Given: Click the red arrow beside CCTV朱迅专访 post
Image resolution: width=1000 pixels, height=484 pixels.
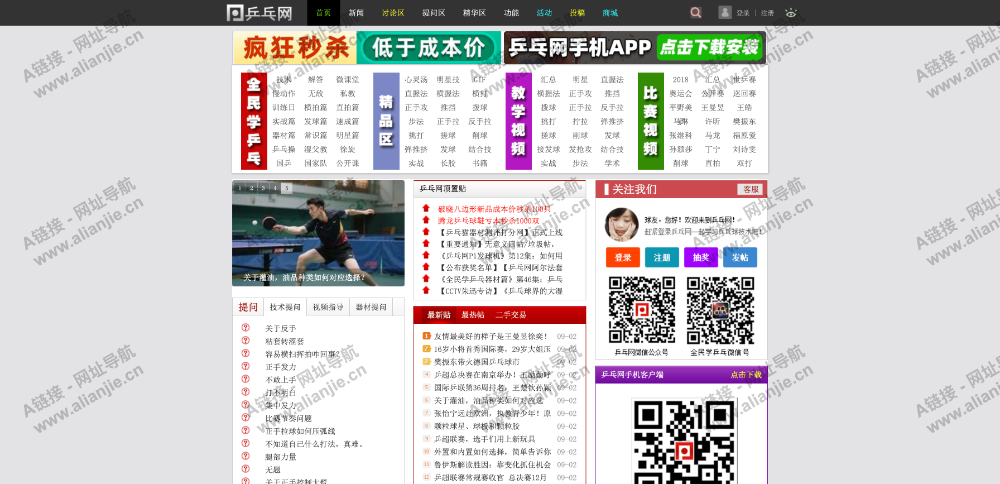Looking at the screenshot, I should pos(426,290).
